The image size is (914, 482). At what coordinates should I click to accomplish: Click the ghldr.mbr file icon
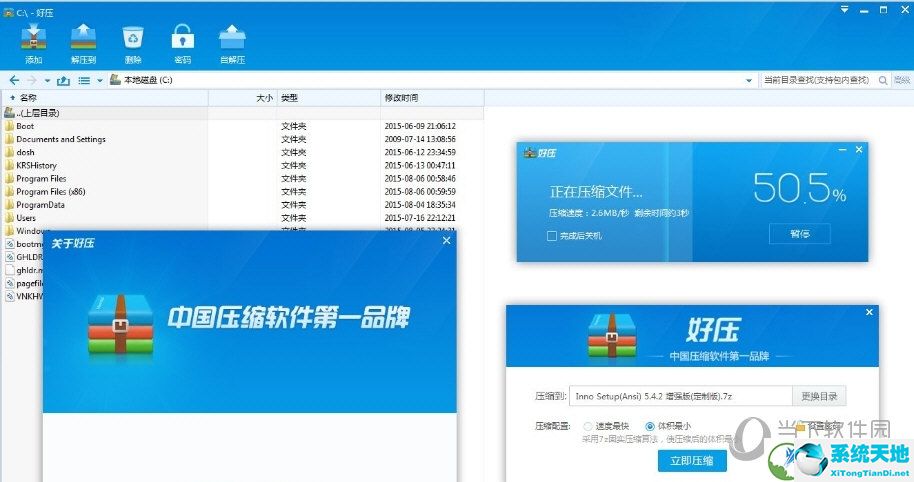pos(9,270)
